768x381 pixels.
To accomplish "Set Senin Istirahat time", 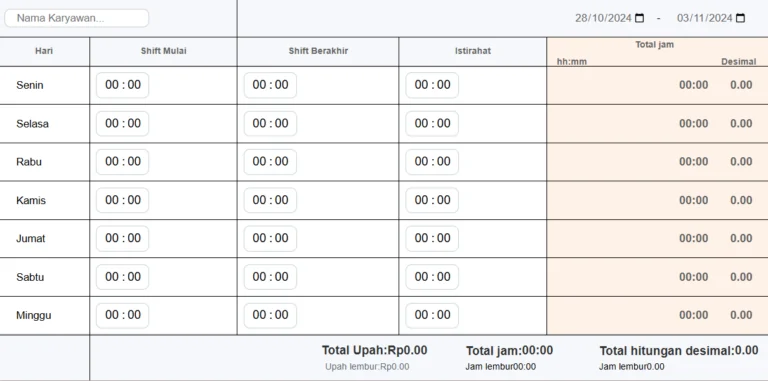I will [x=432, y=85].
